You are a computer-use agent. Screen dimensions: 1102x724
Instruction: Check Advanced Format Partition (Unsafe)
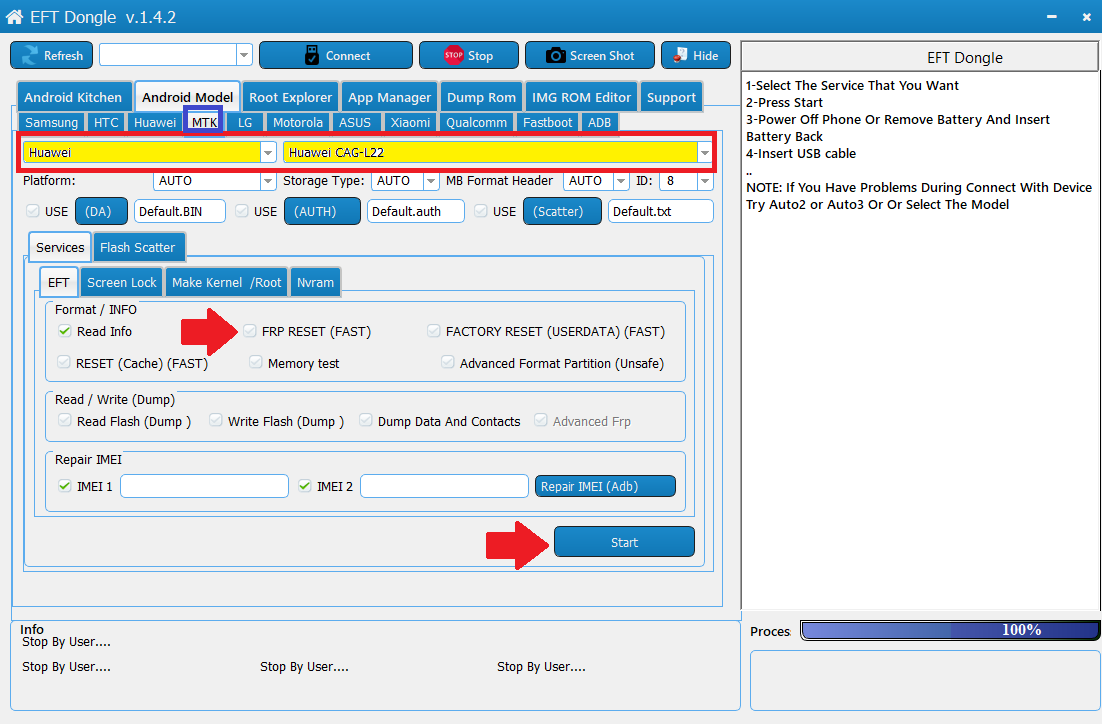click(448, 362)
